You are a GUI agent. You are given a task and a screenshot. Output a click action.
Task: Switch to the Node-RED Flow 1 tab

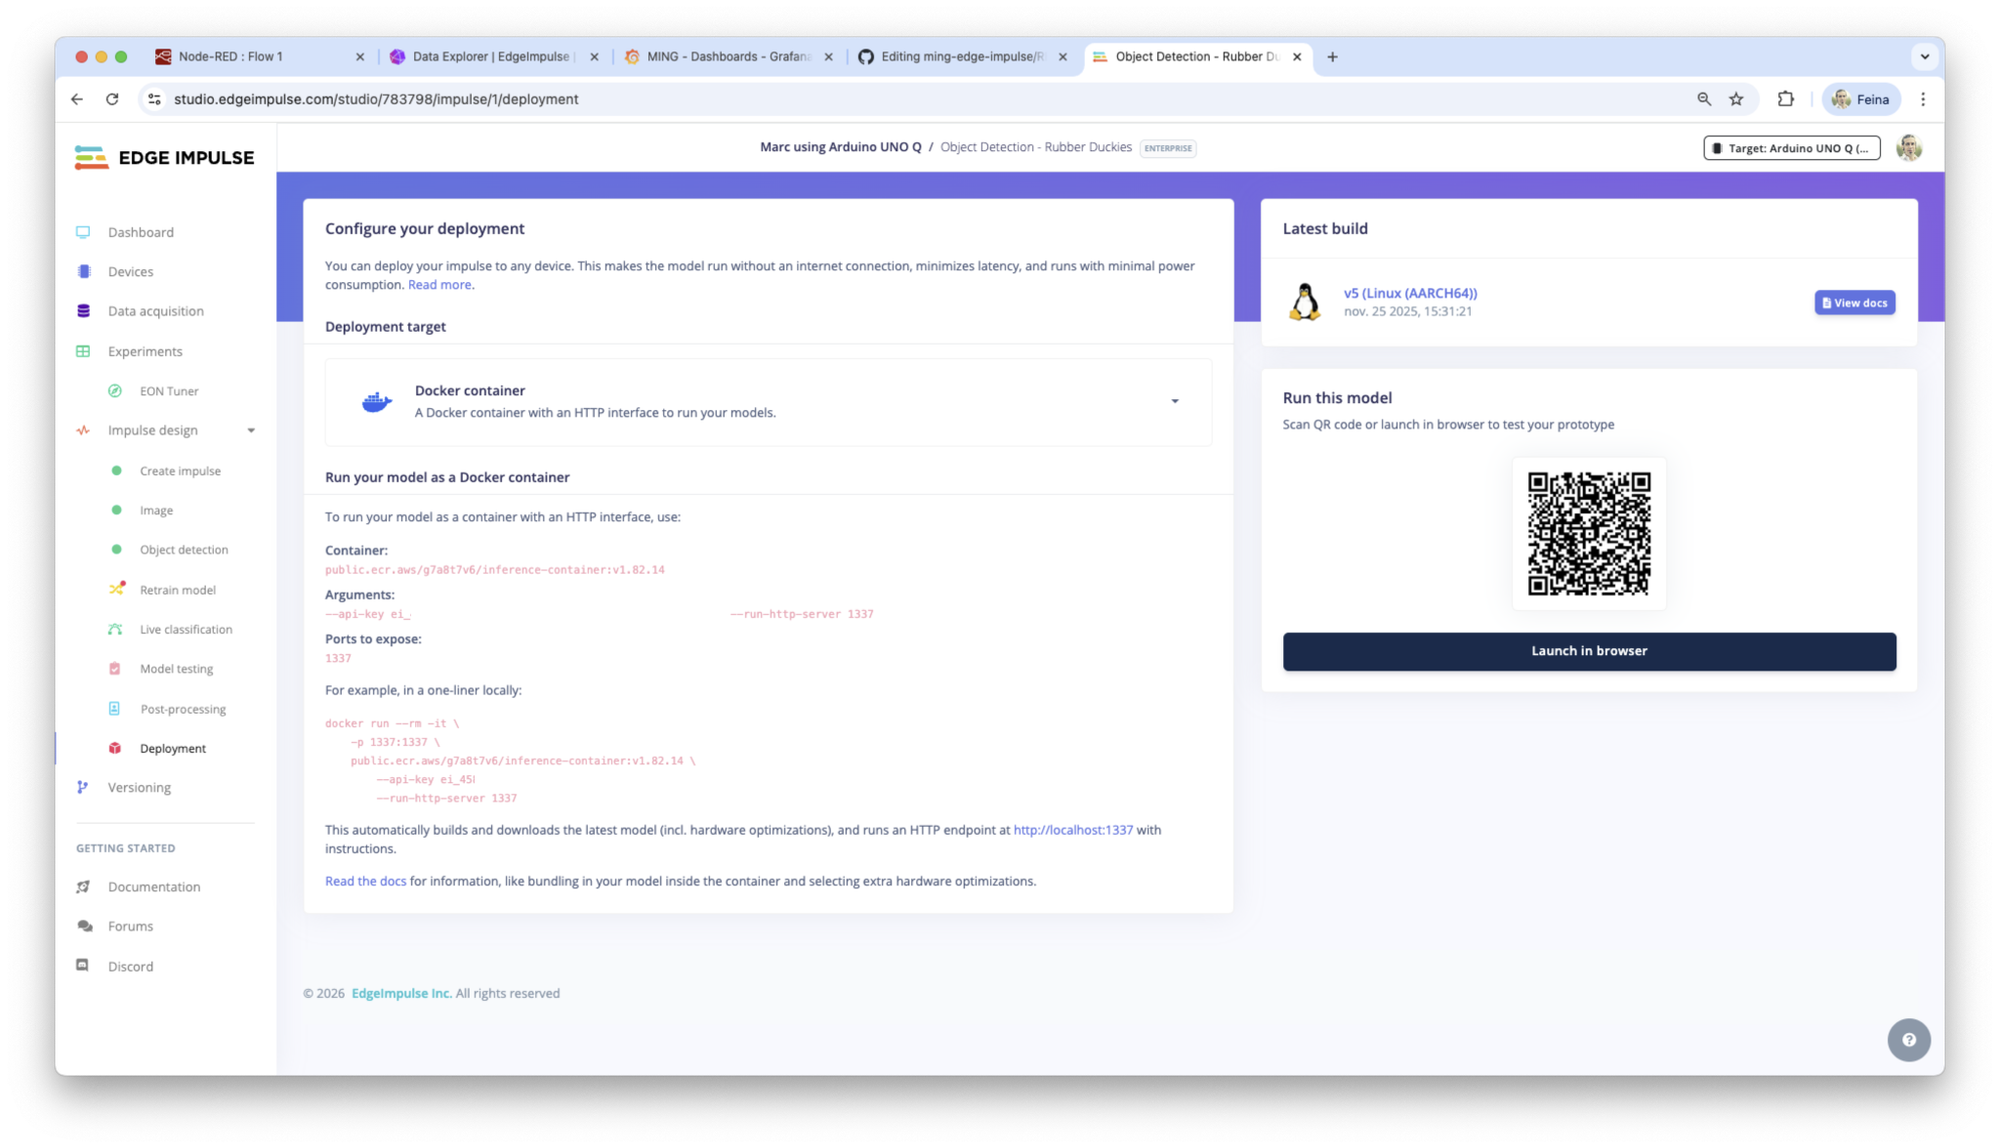click(x=230, y=57)
